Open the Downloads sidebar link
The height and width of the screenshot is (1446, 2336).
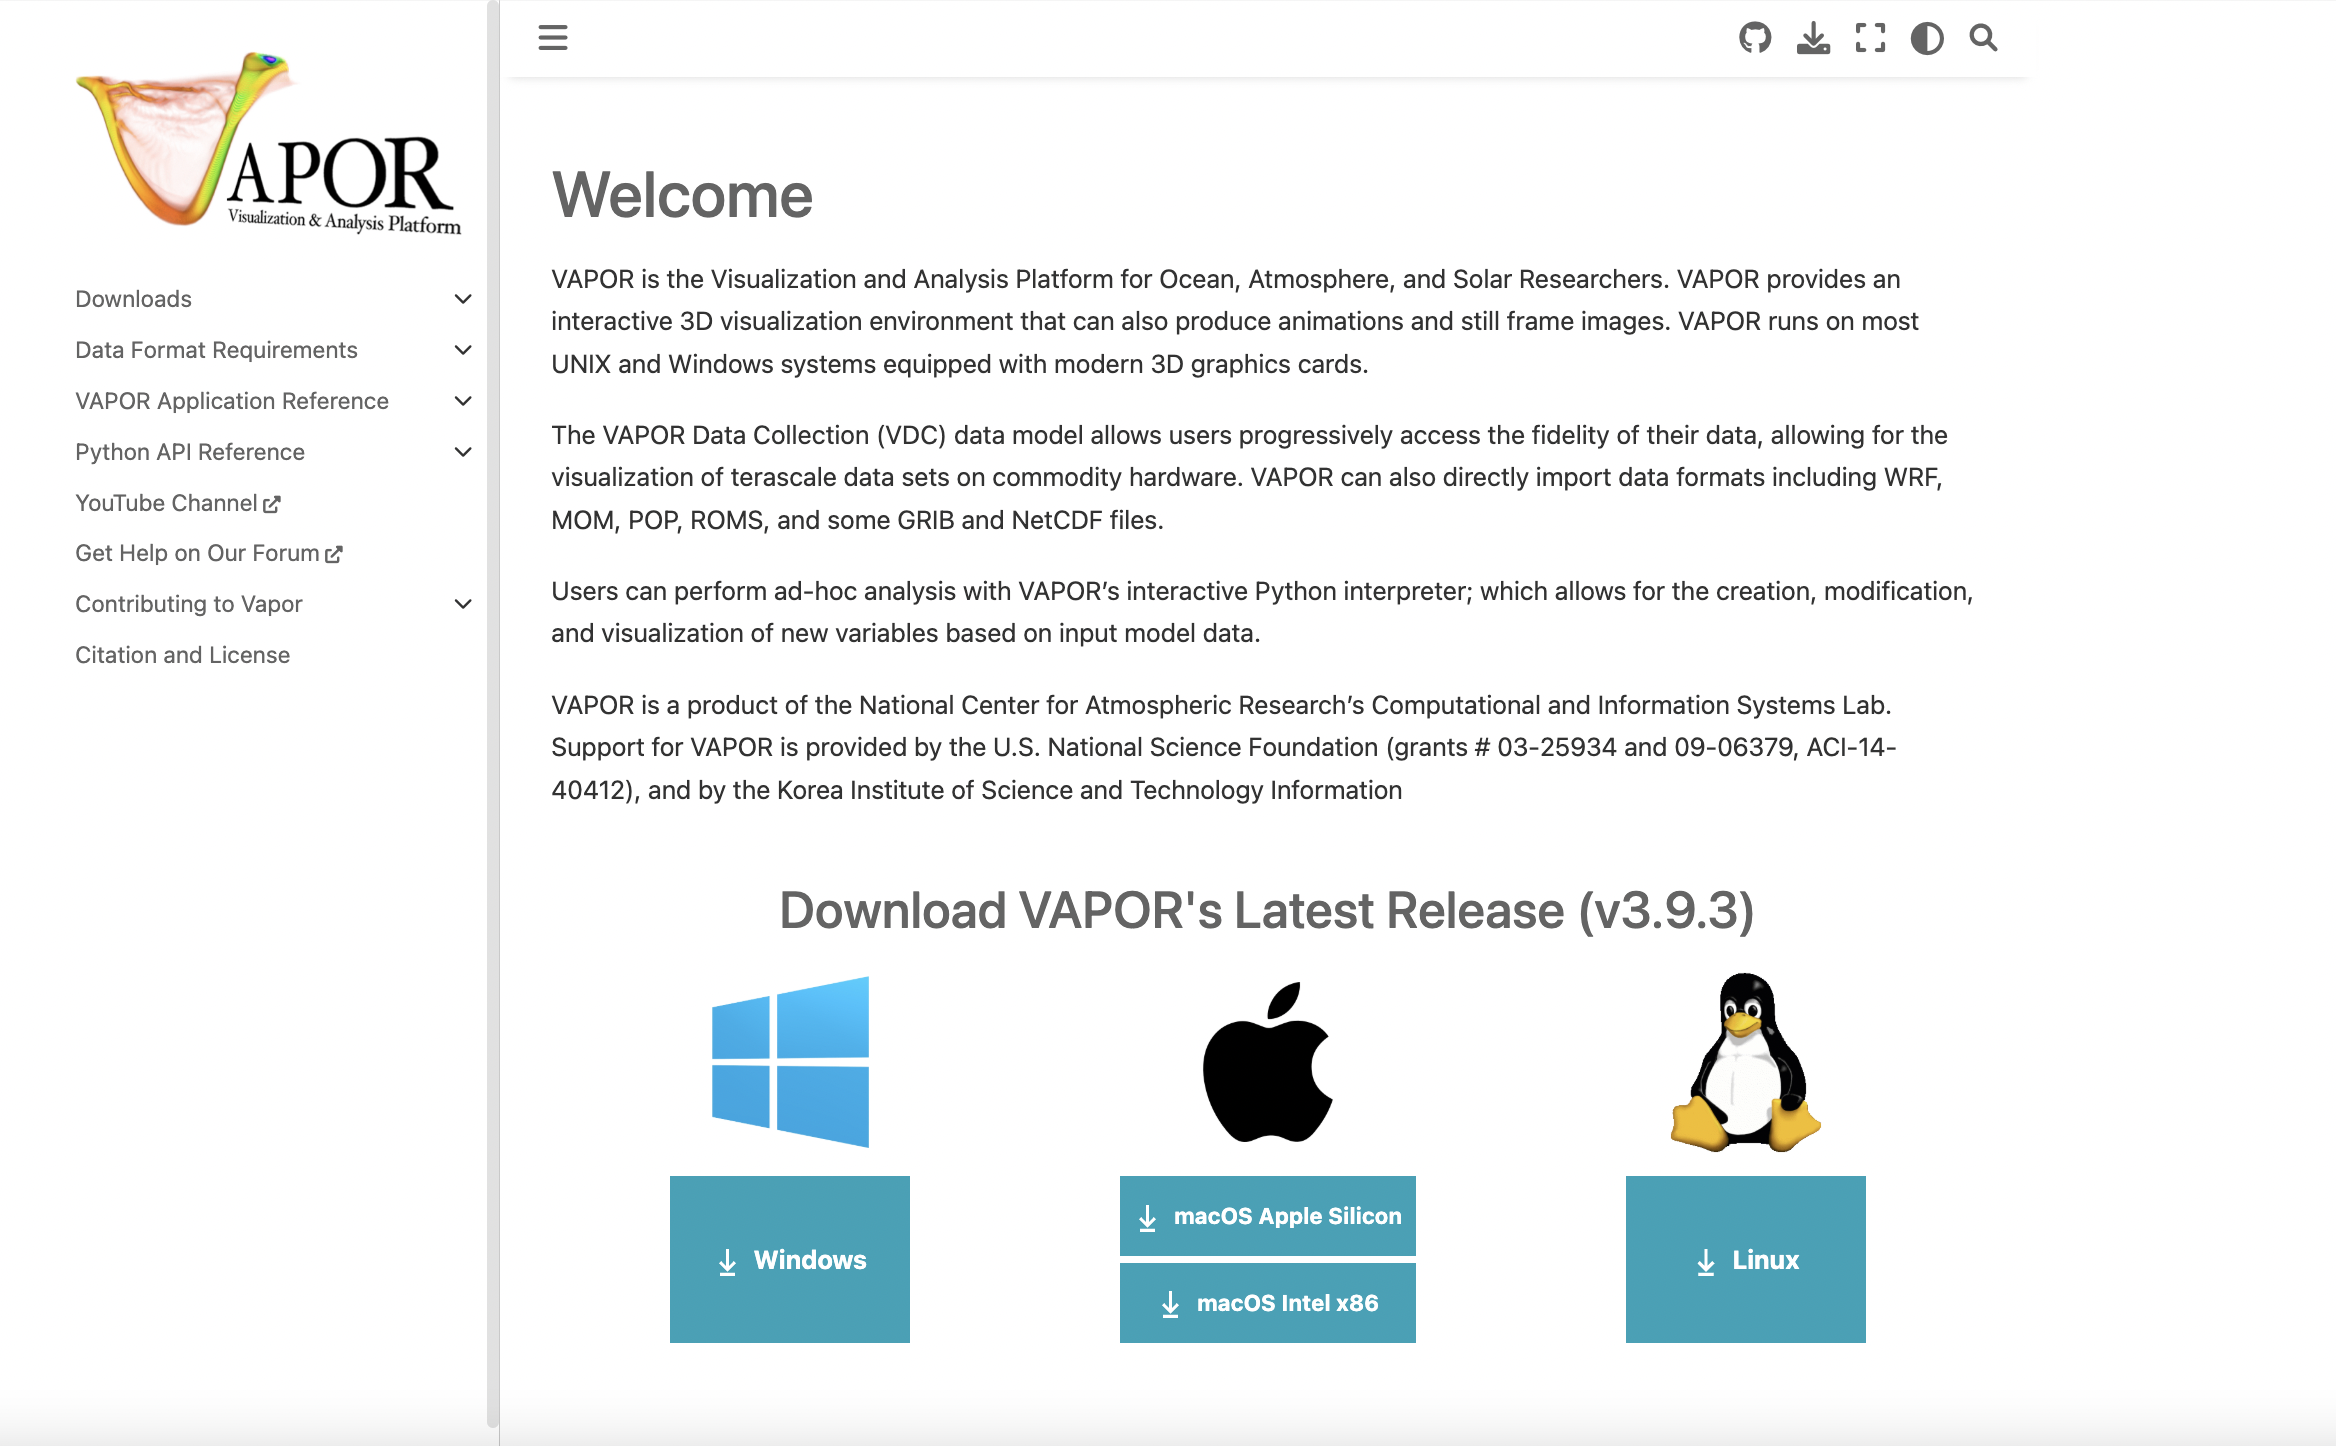click(x=134, y=299)
